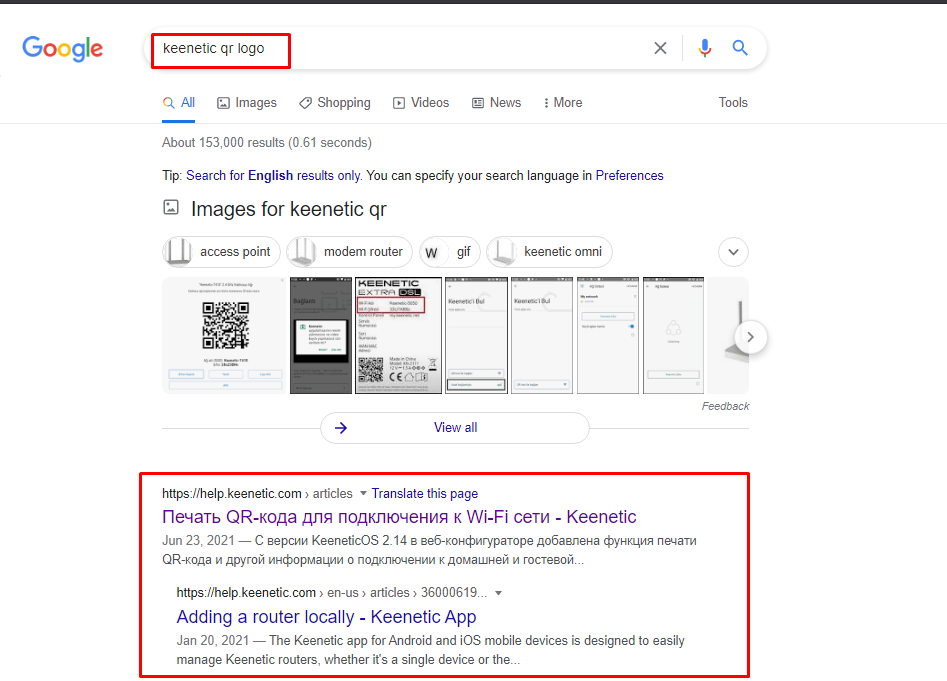Image resolution: width=947 pixels, height=681 pixels.
Task: Open the Tools menu
Action: click(x=733, y=103)
